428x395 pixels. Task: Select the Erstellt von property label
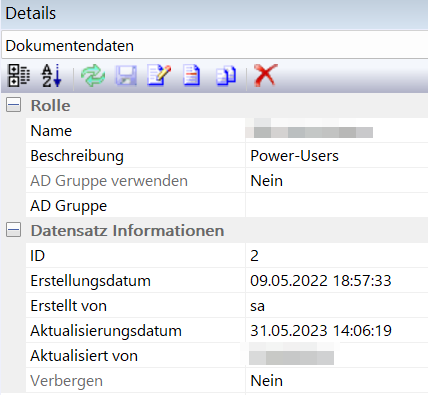point(68,306)
